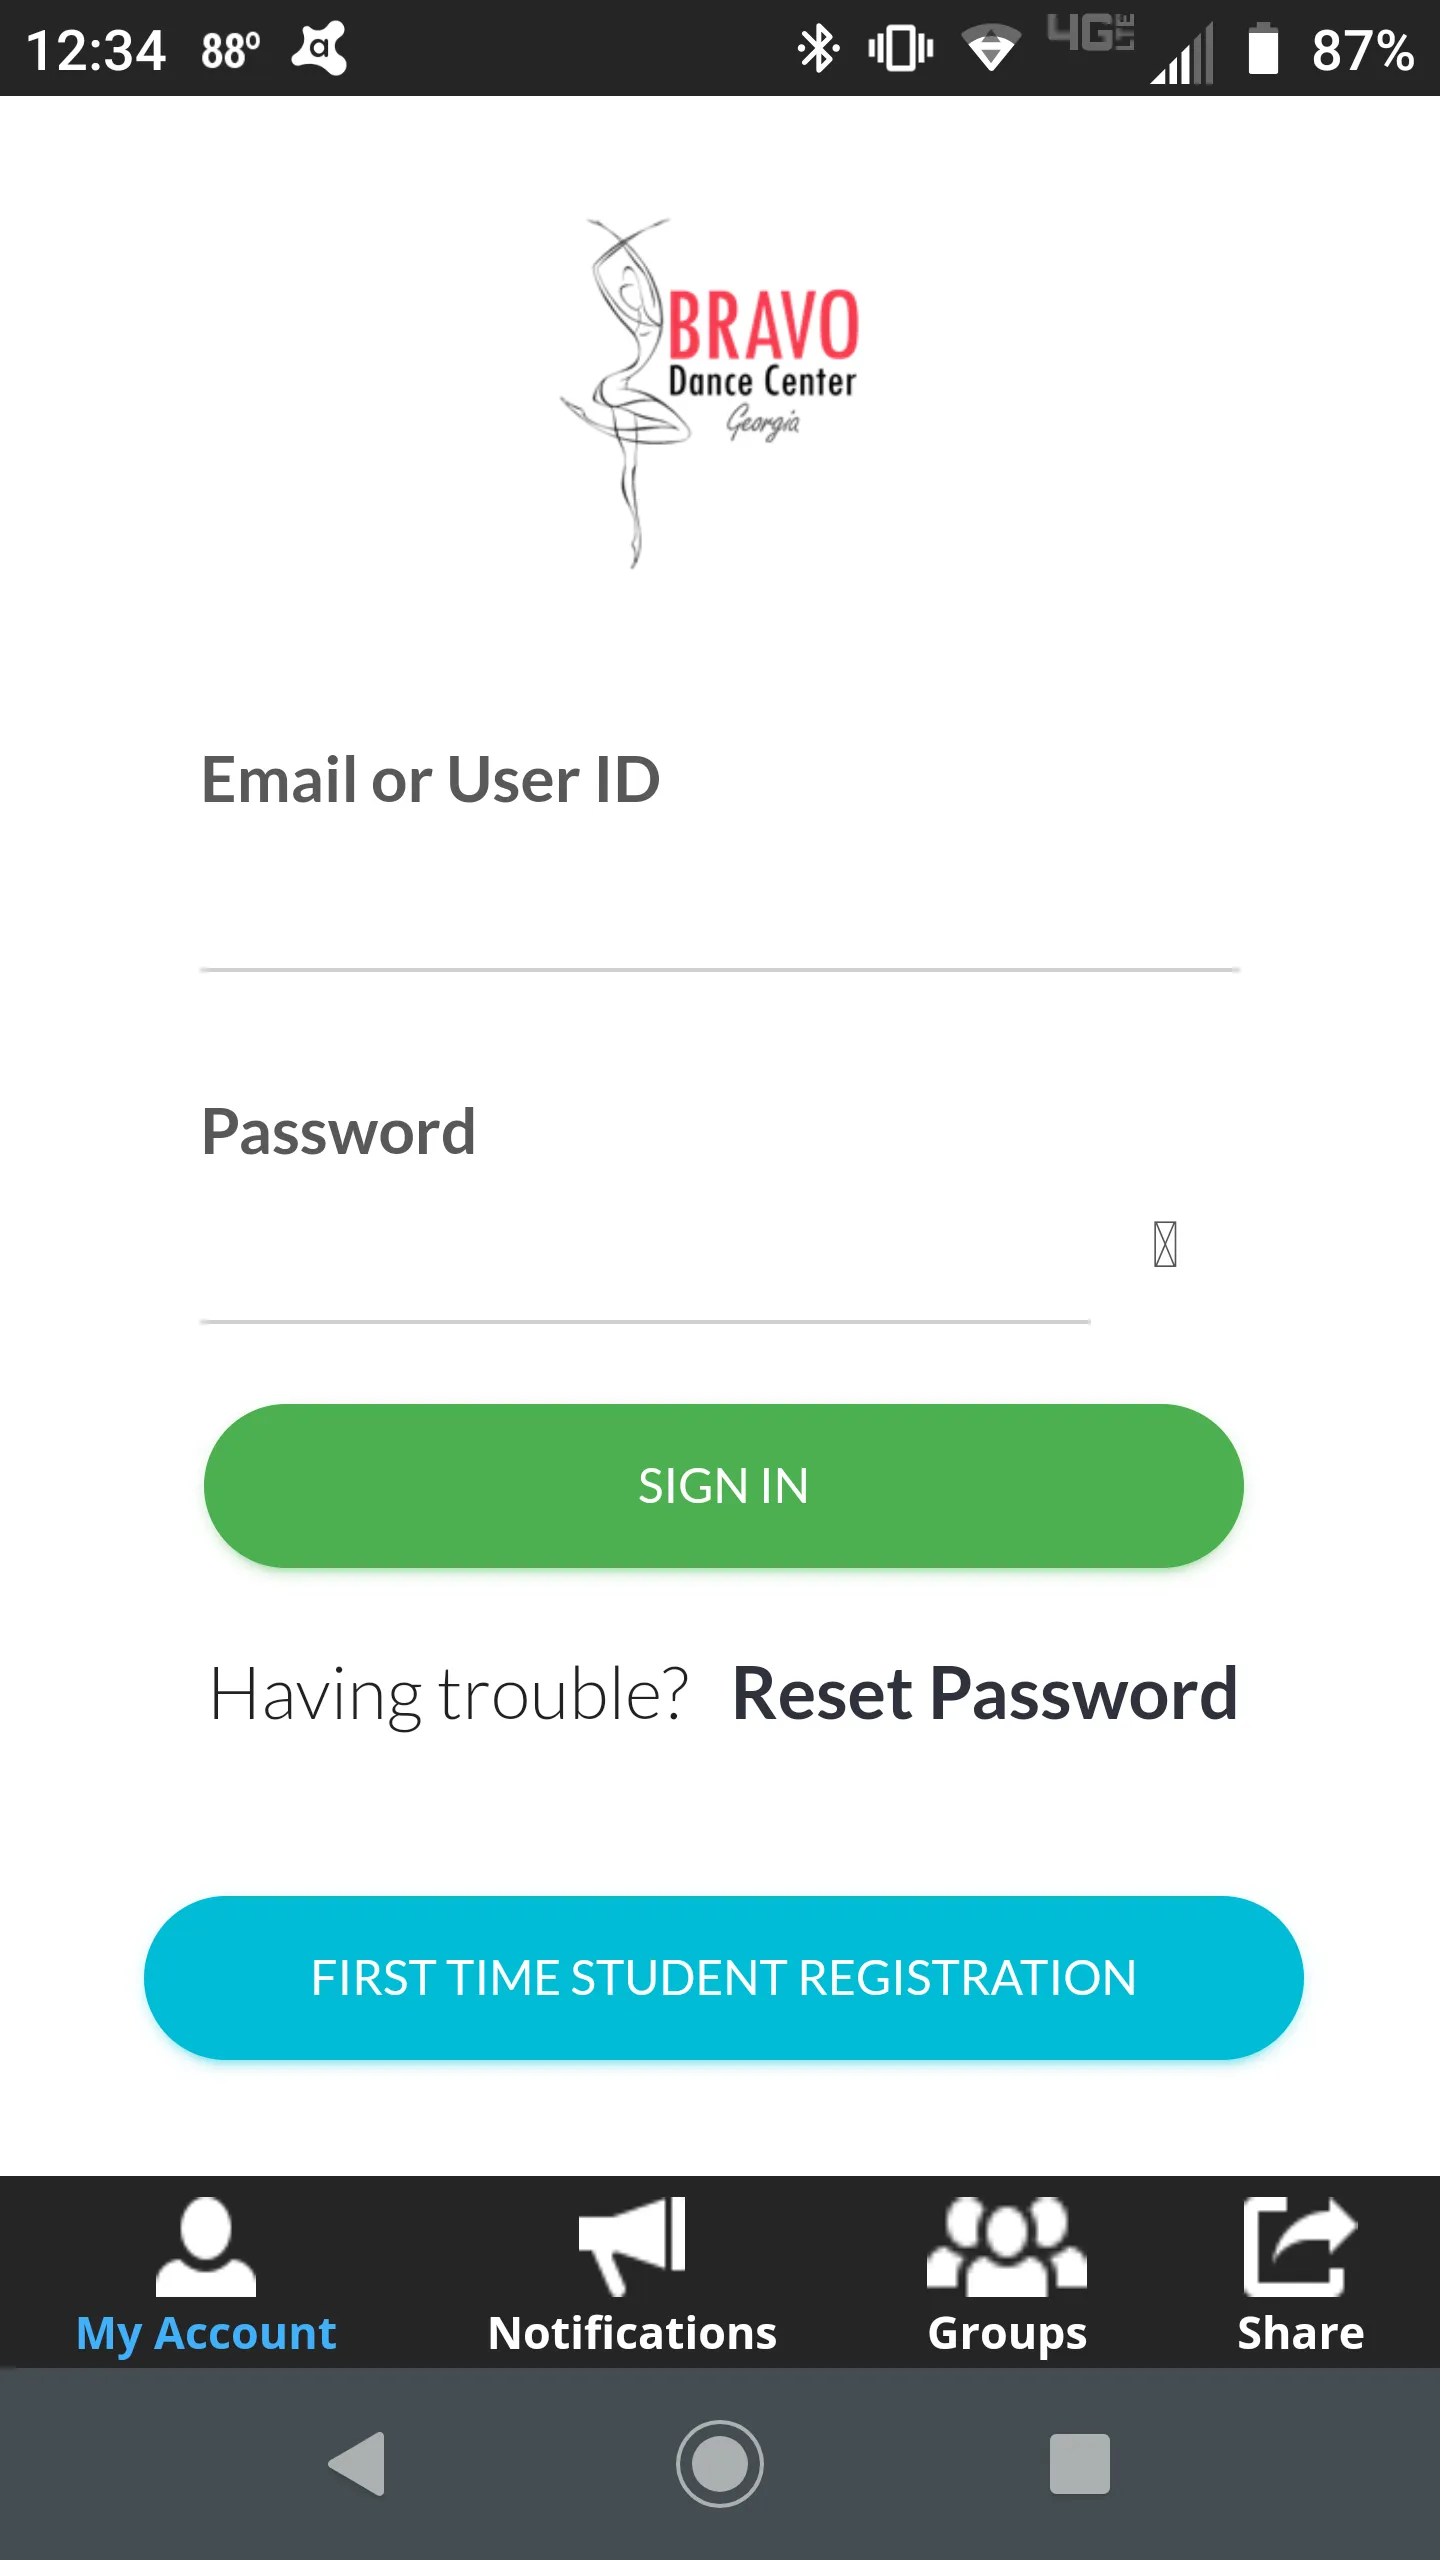Tap the Android back triangle button
1440x2560 pixels.
click(357, 2463)
